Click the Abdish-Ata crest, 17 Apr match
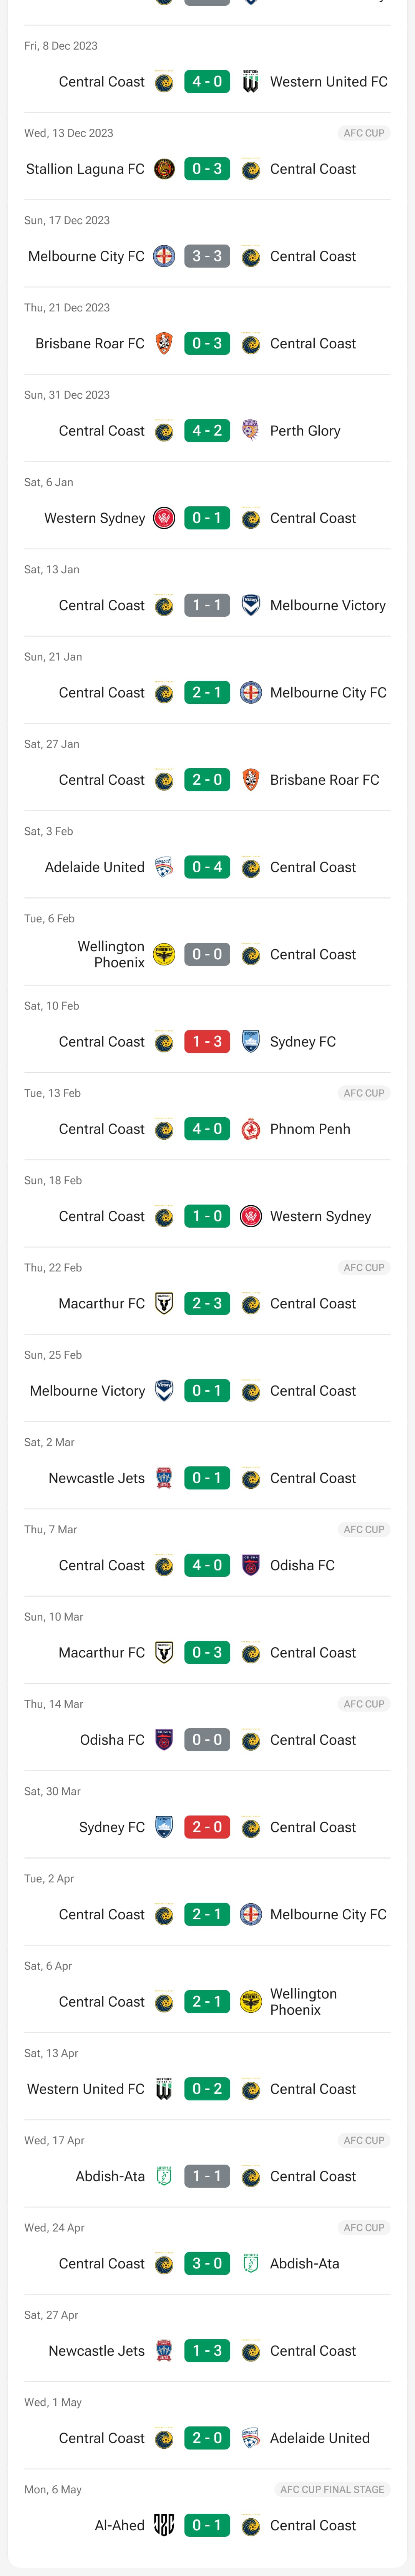 pyautogui.click(x=164, y=2177)
